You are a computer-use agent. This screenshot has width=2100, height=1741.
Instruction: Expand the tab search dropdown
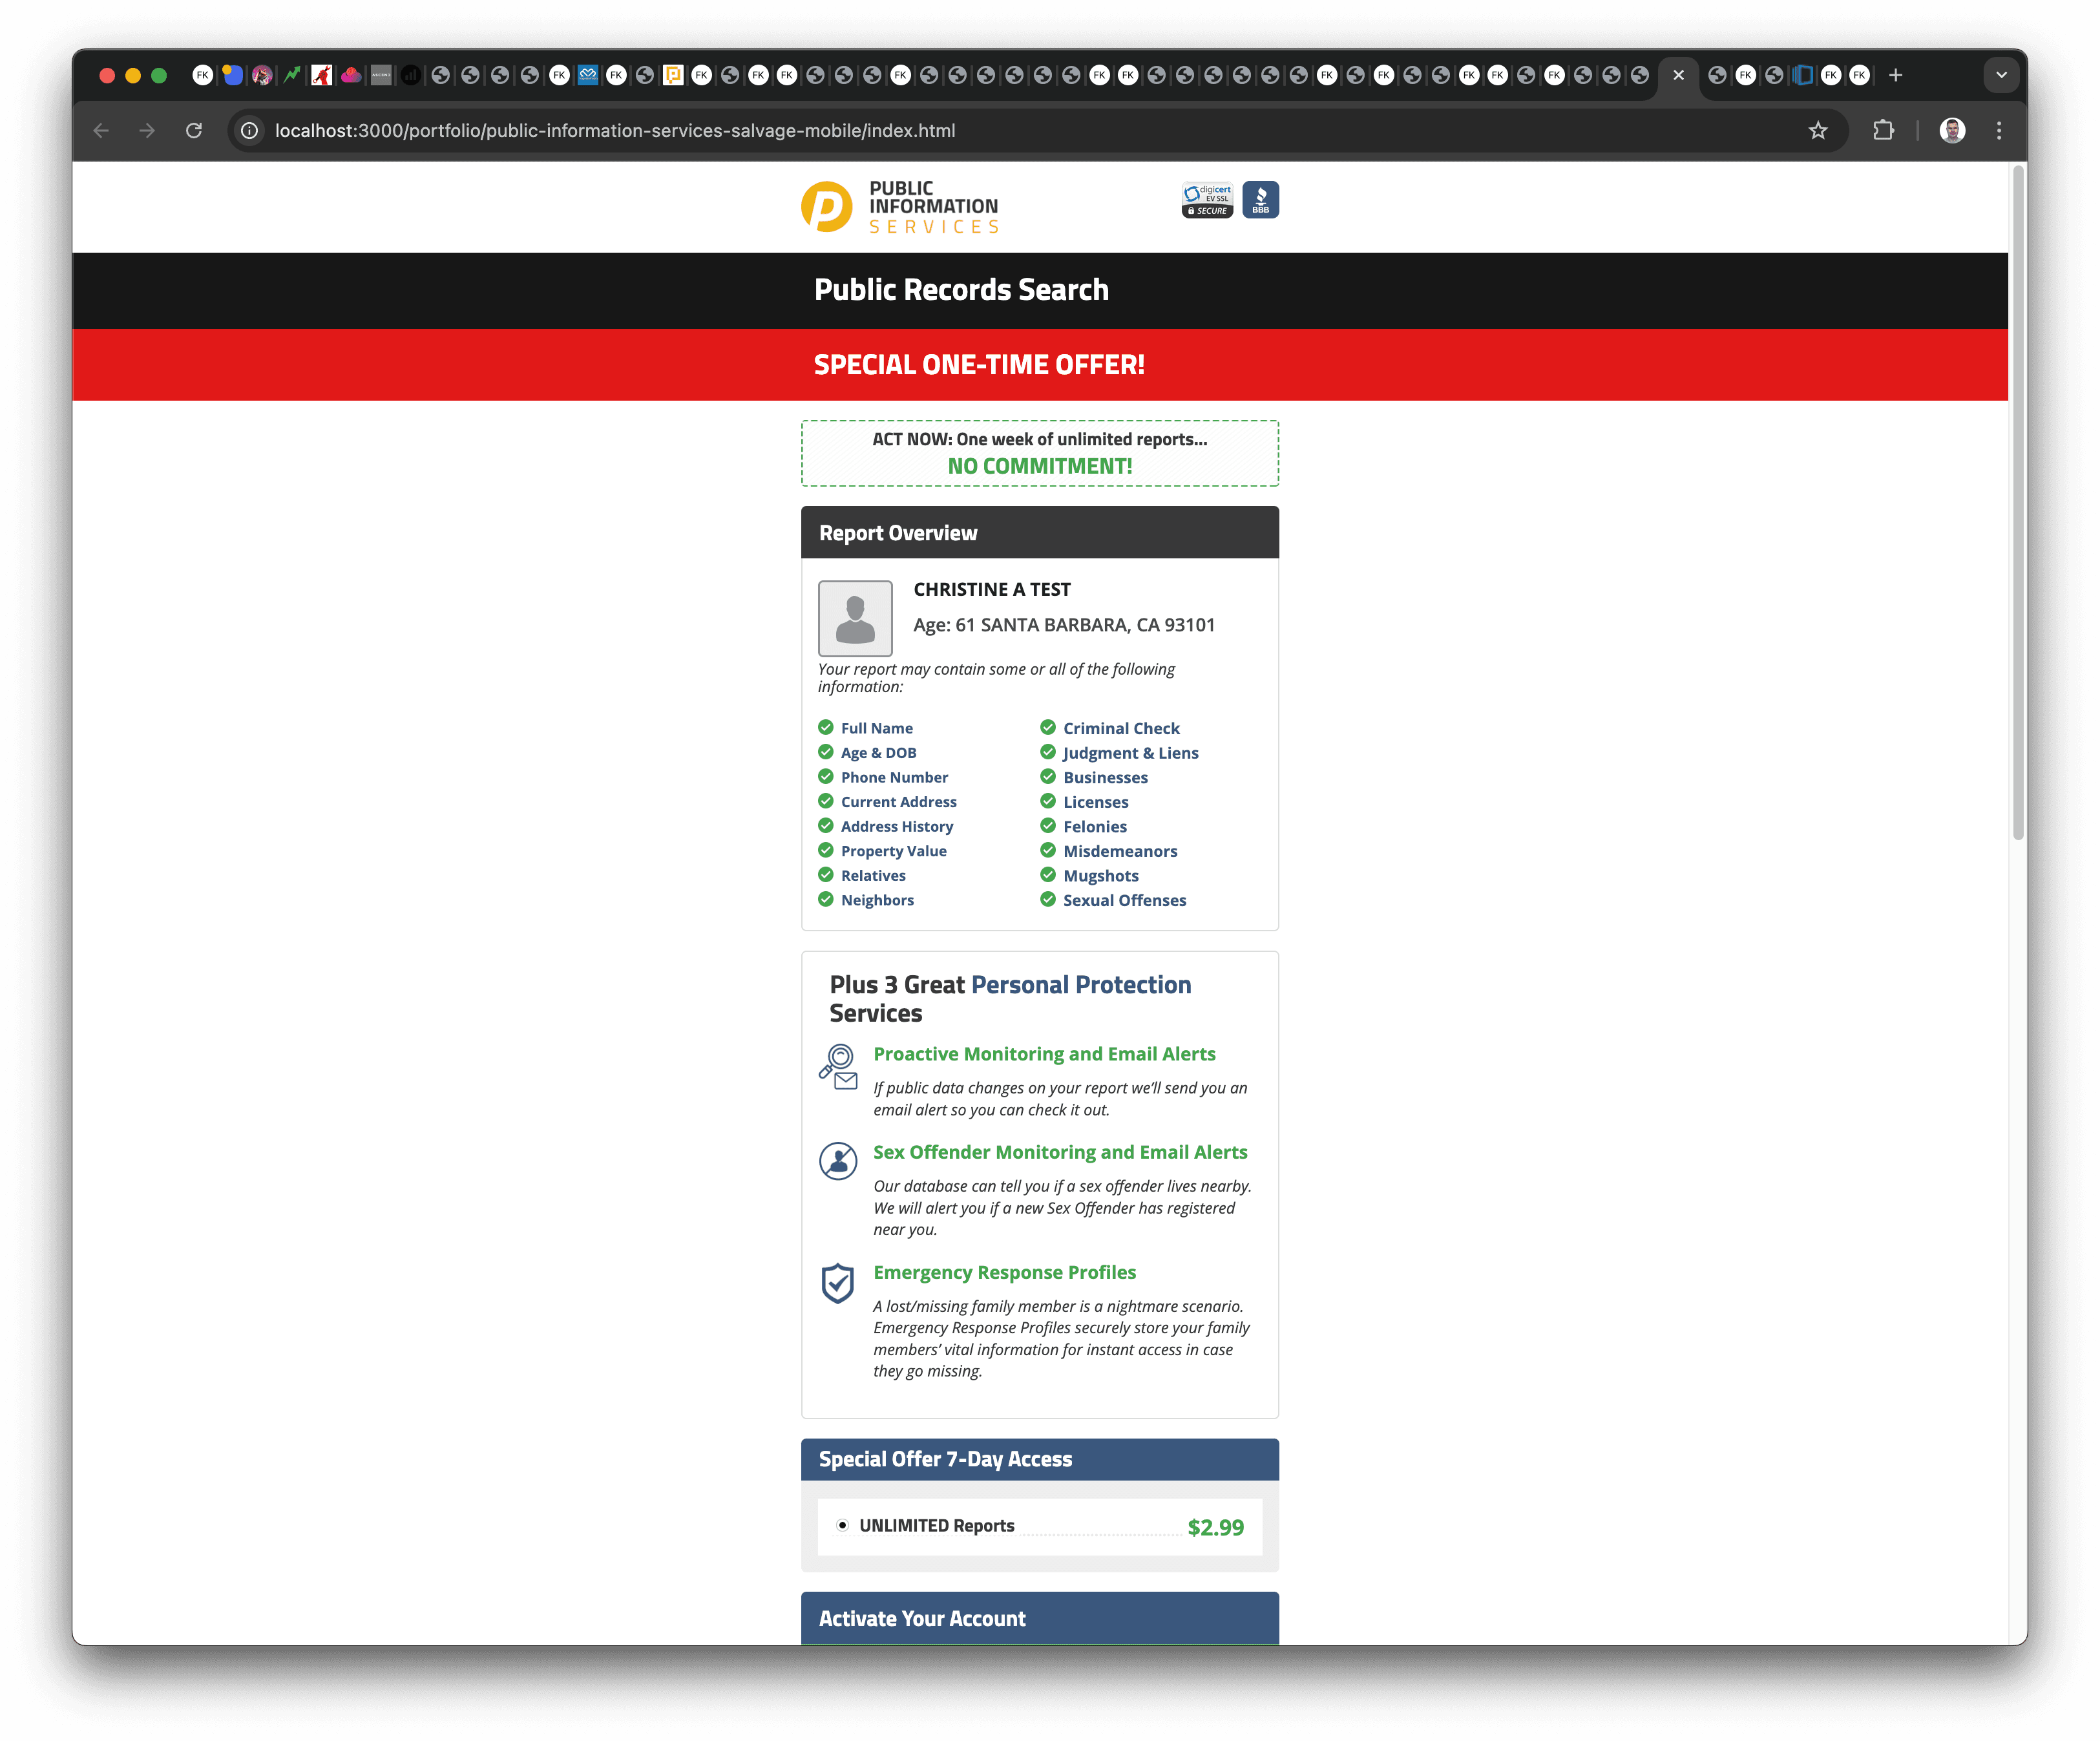coord(2001,75)
